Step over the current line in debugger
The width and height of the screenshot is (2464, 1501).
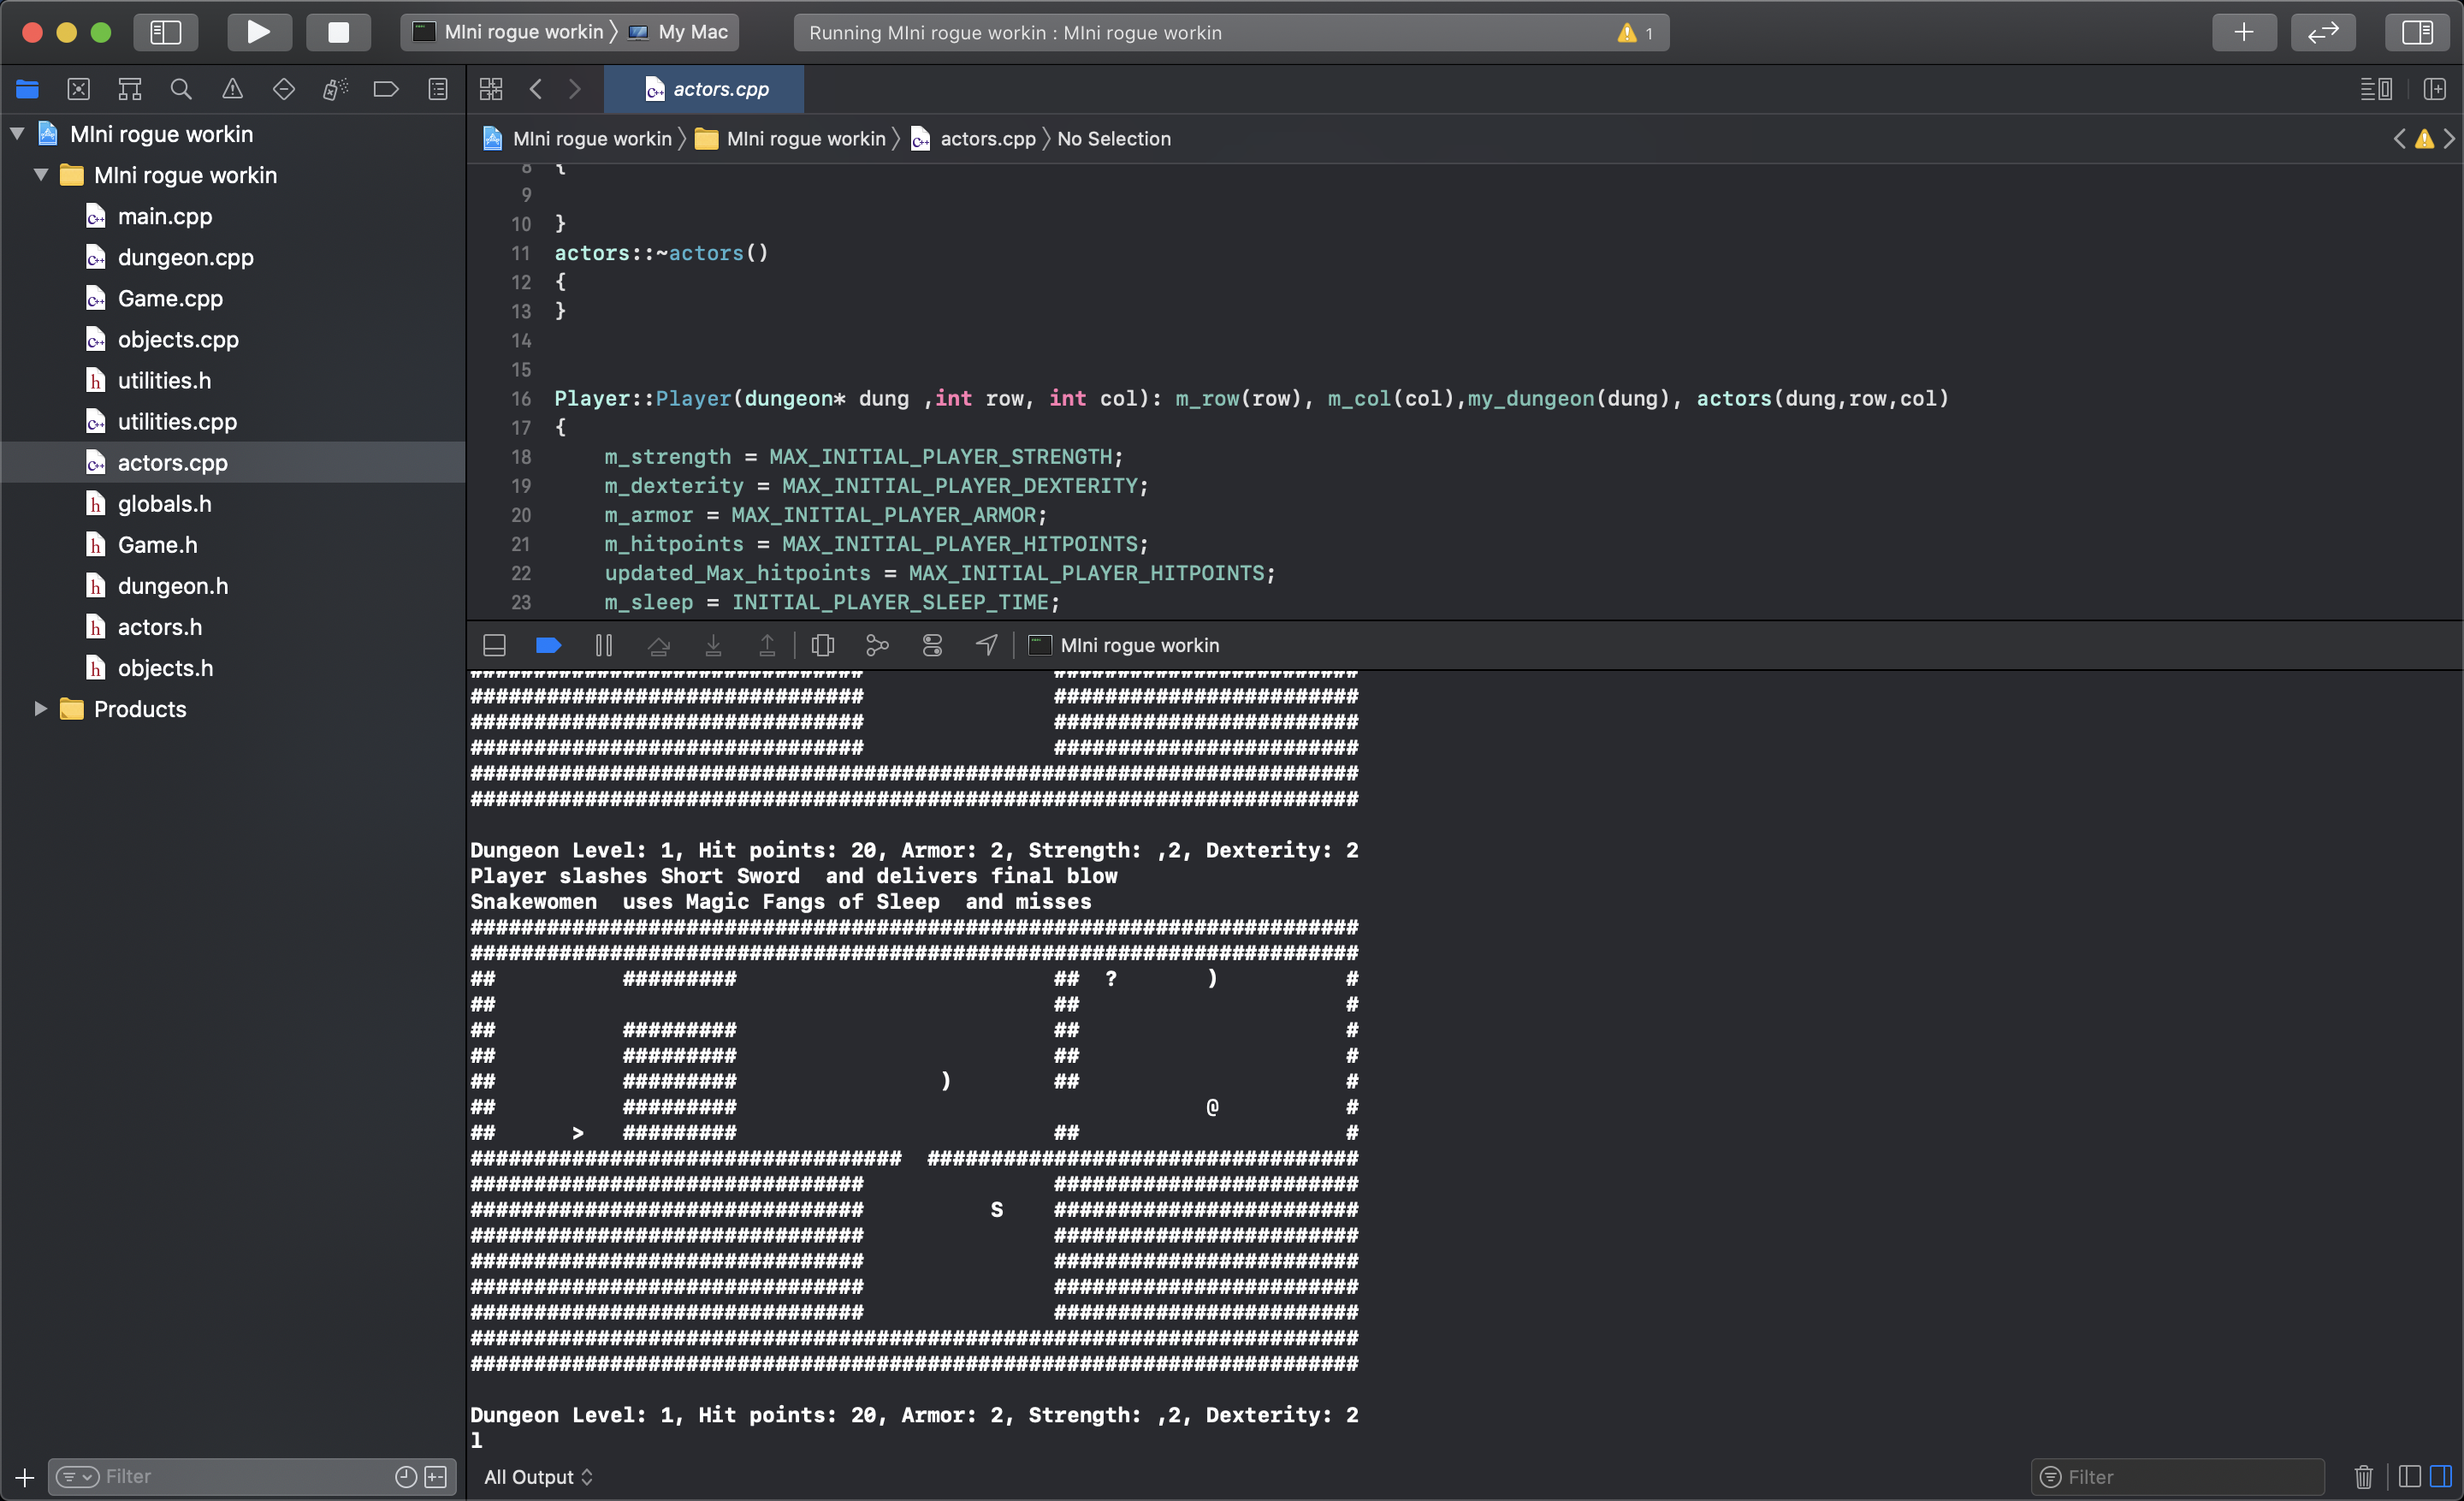659,645
